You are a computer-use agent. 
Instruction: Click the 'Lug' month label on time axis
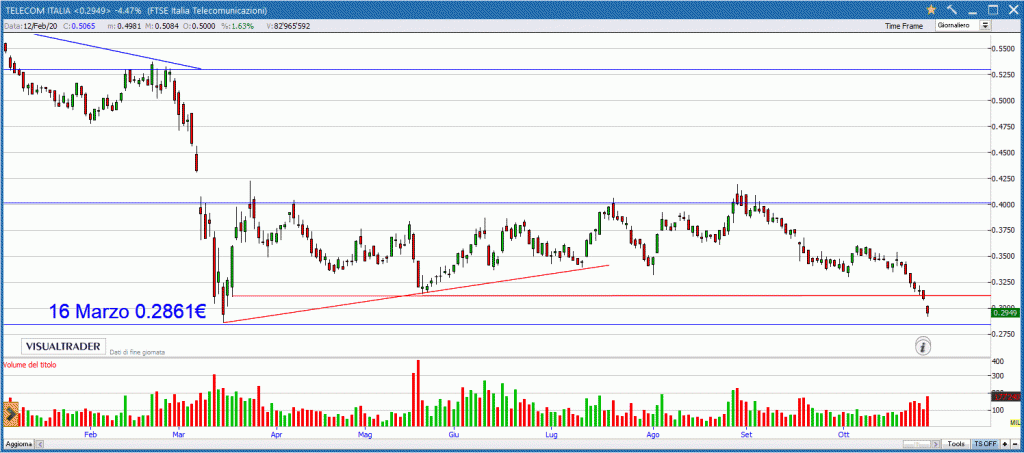tap(551, 434)
